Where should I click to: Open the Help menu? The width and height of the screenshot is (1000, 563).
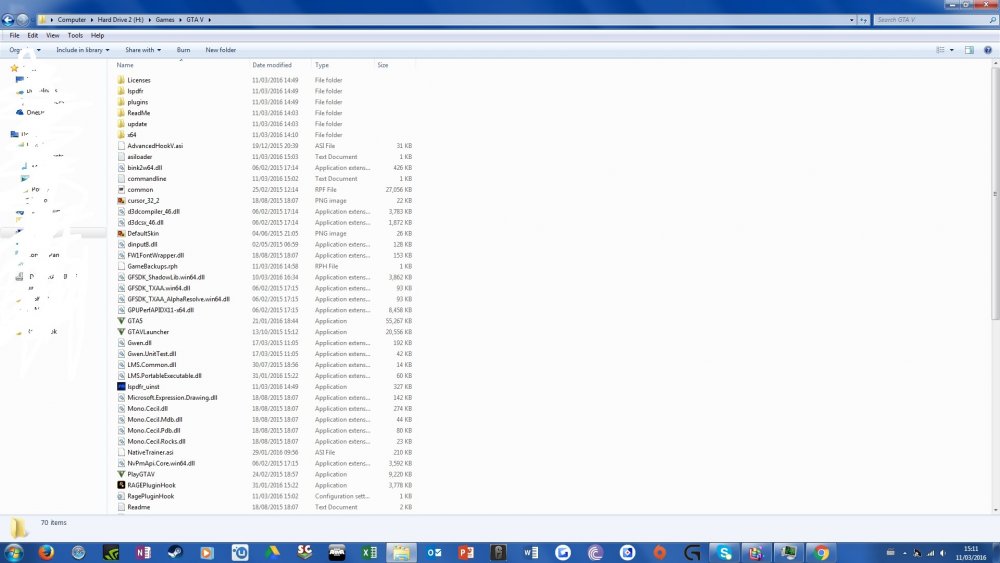[97, 36]
